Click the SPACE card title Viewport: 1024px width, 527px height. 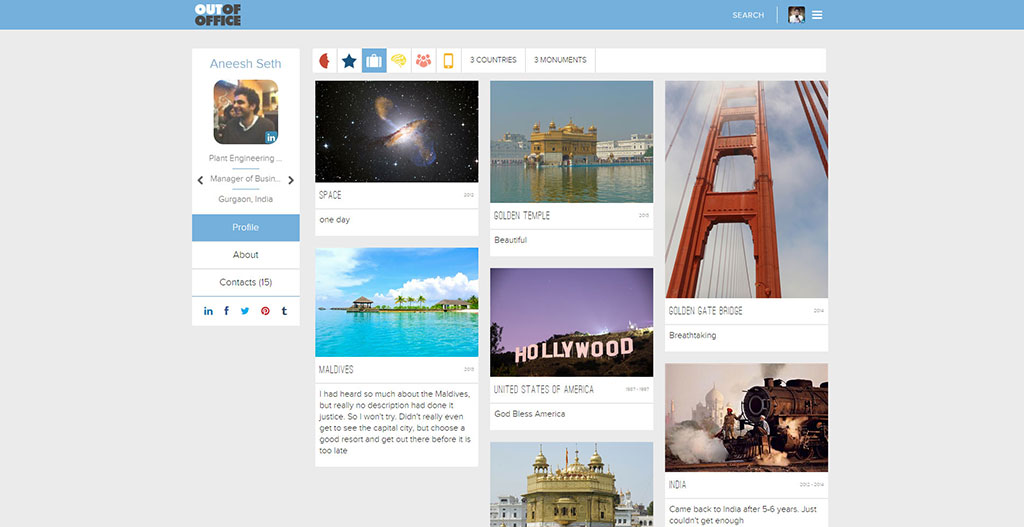tap(330, 195)
